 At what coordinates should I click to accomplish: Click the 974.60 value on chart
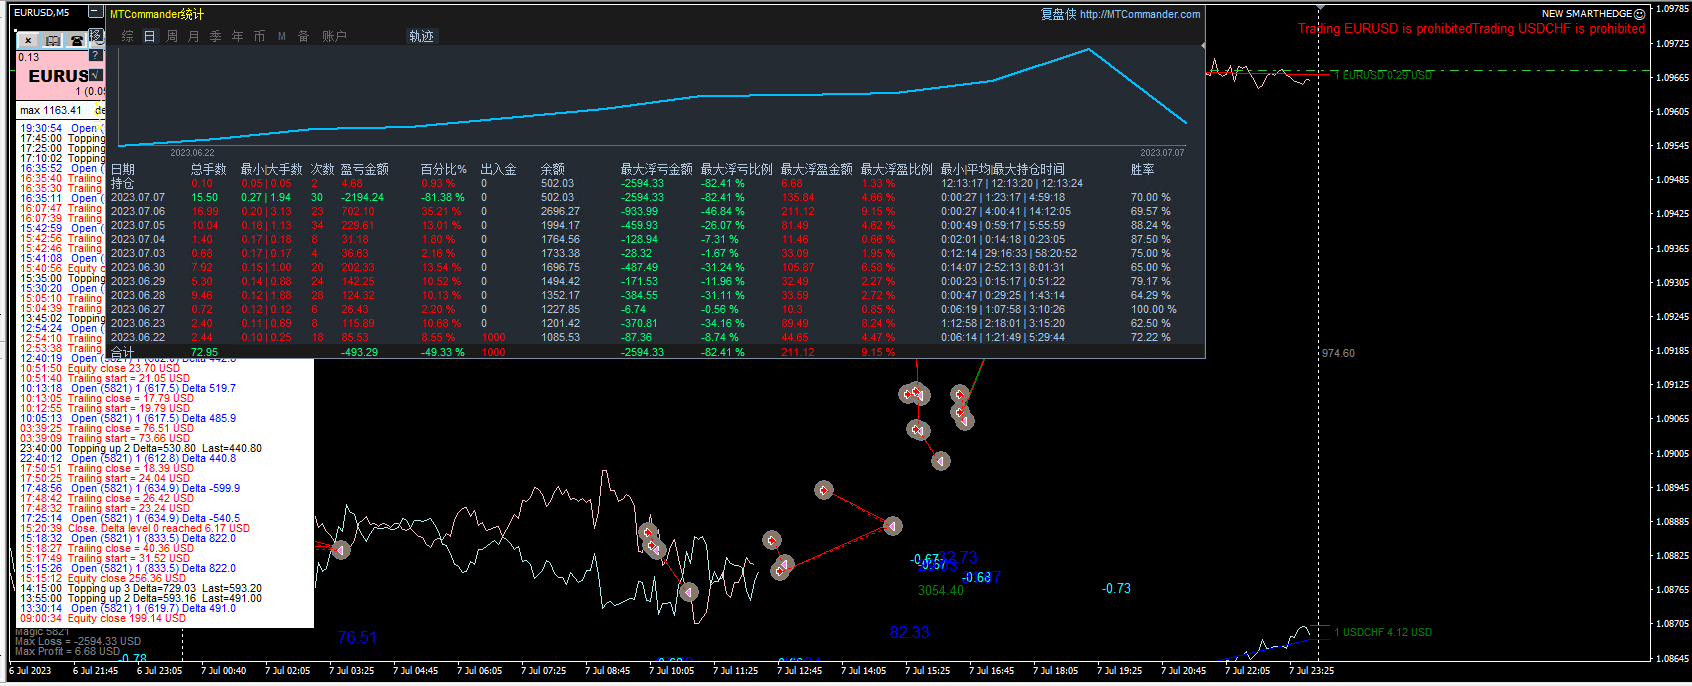tap(1338, 353)
